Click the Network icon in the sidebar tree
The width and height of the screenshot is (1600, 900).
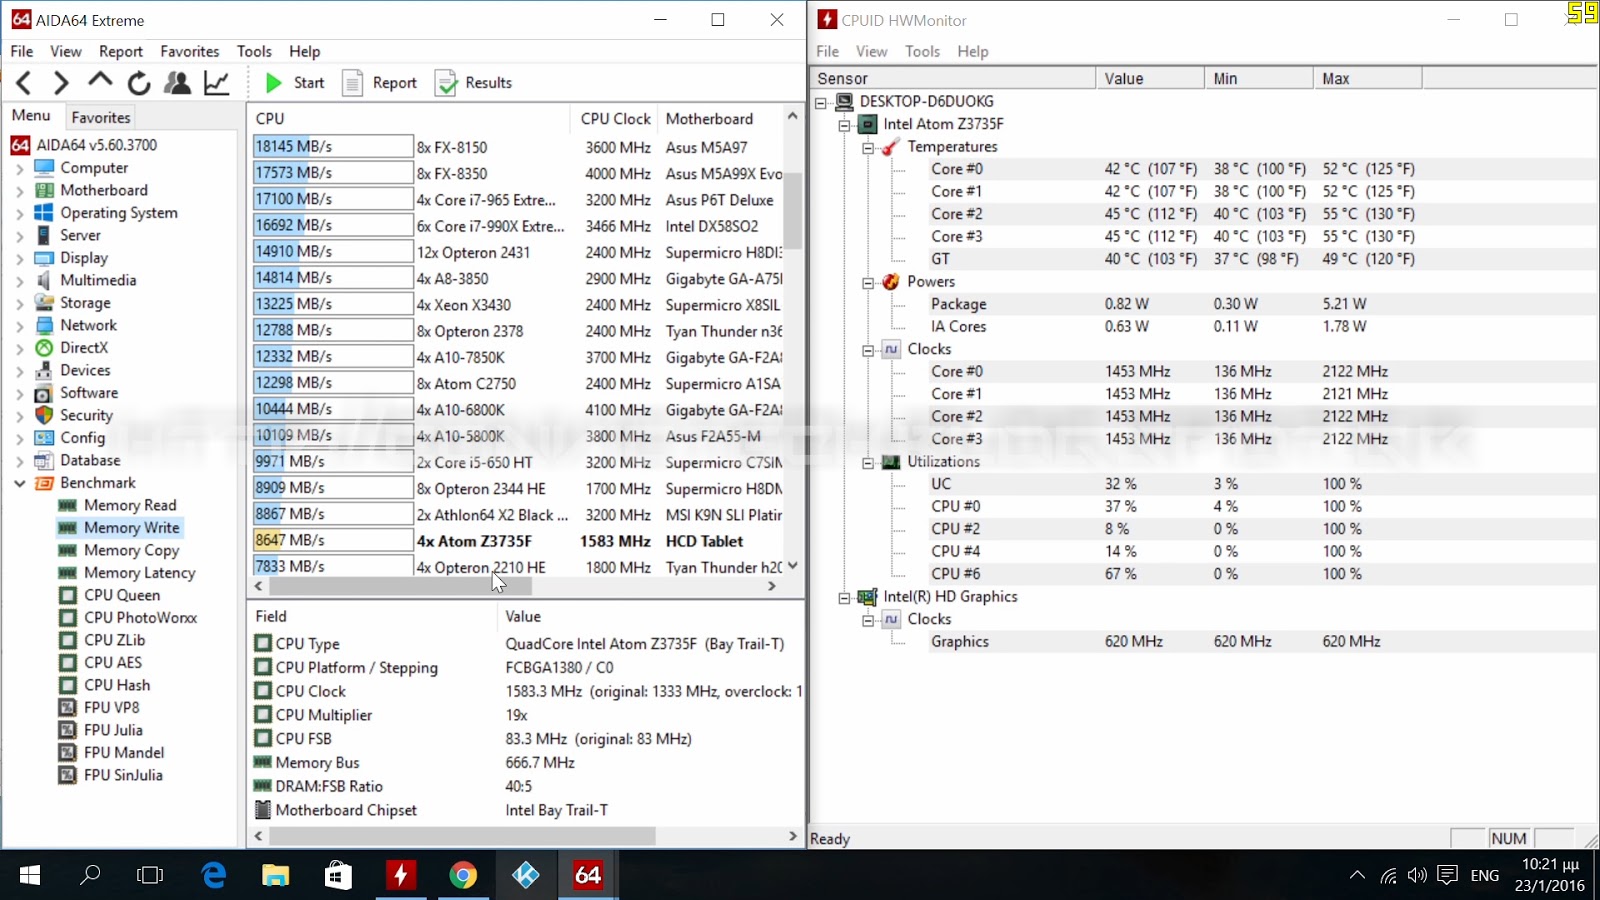tap(44, 325)
